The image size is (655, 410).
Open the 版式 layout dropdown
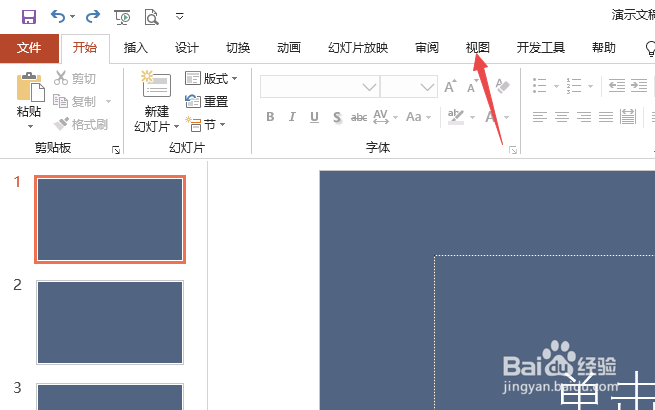pos(211,78)
